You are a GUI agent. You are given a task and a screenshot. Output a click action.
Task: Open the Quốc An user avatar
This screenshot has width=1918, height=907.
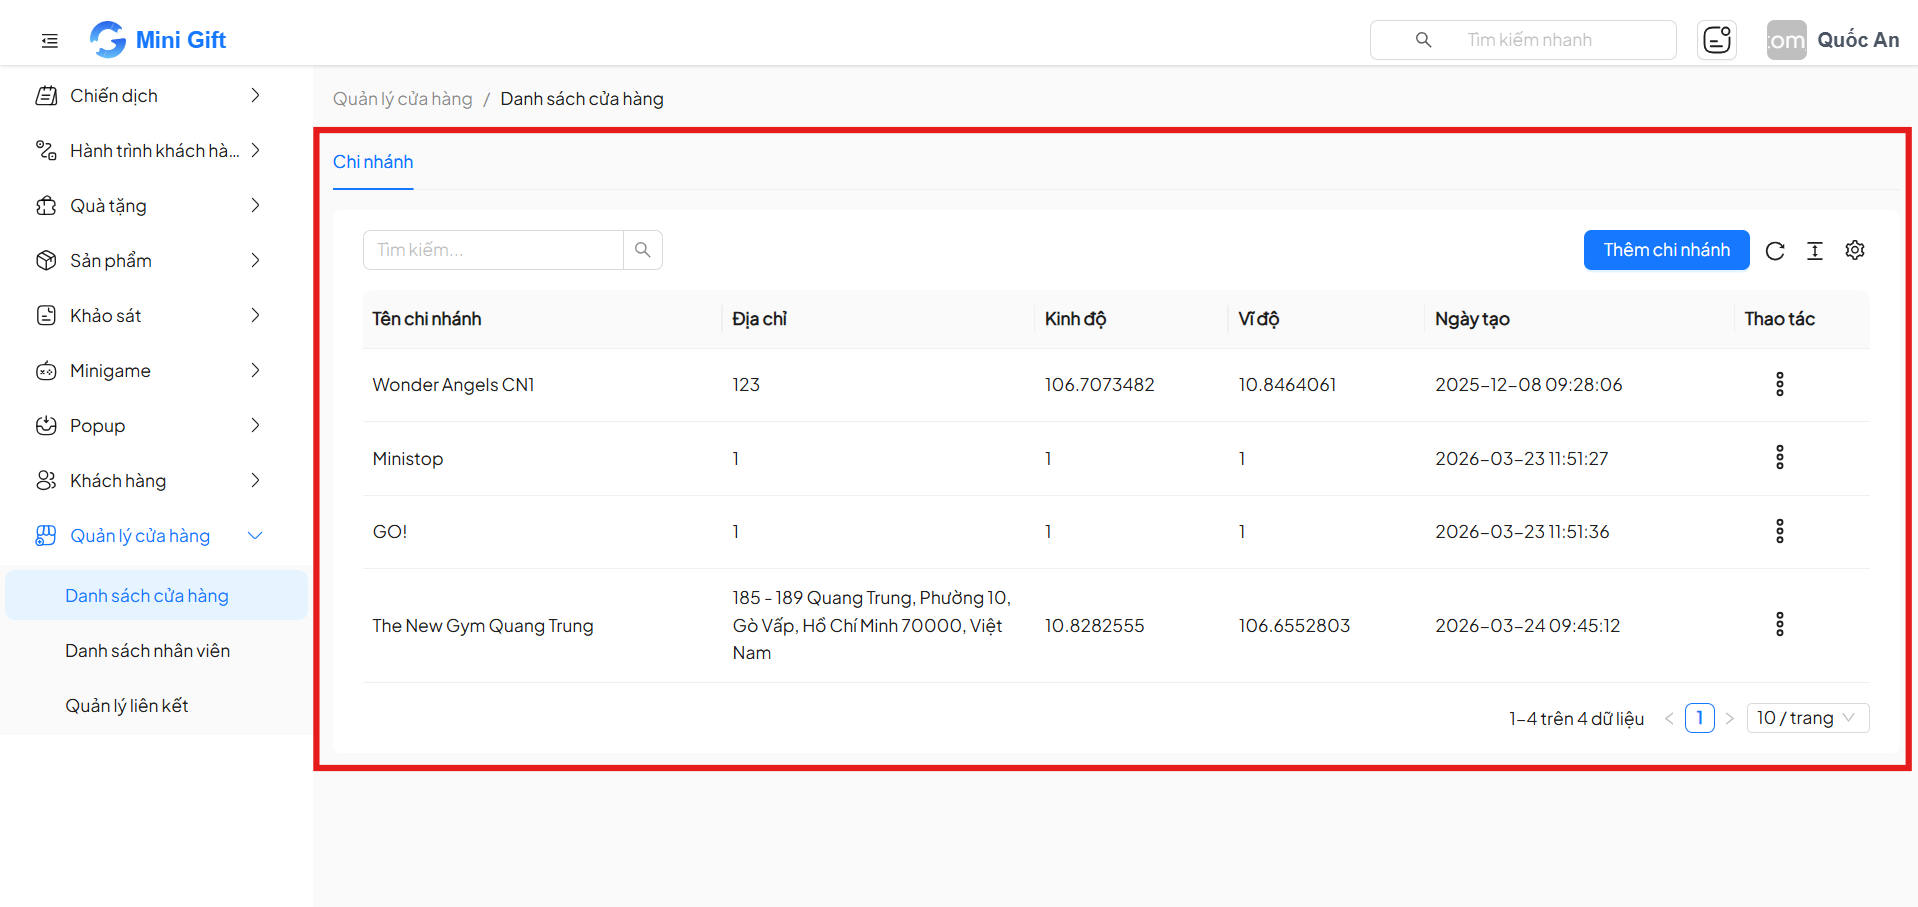pyautogui.click(x=1786, y=40)
